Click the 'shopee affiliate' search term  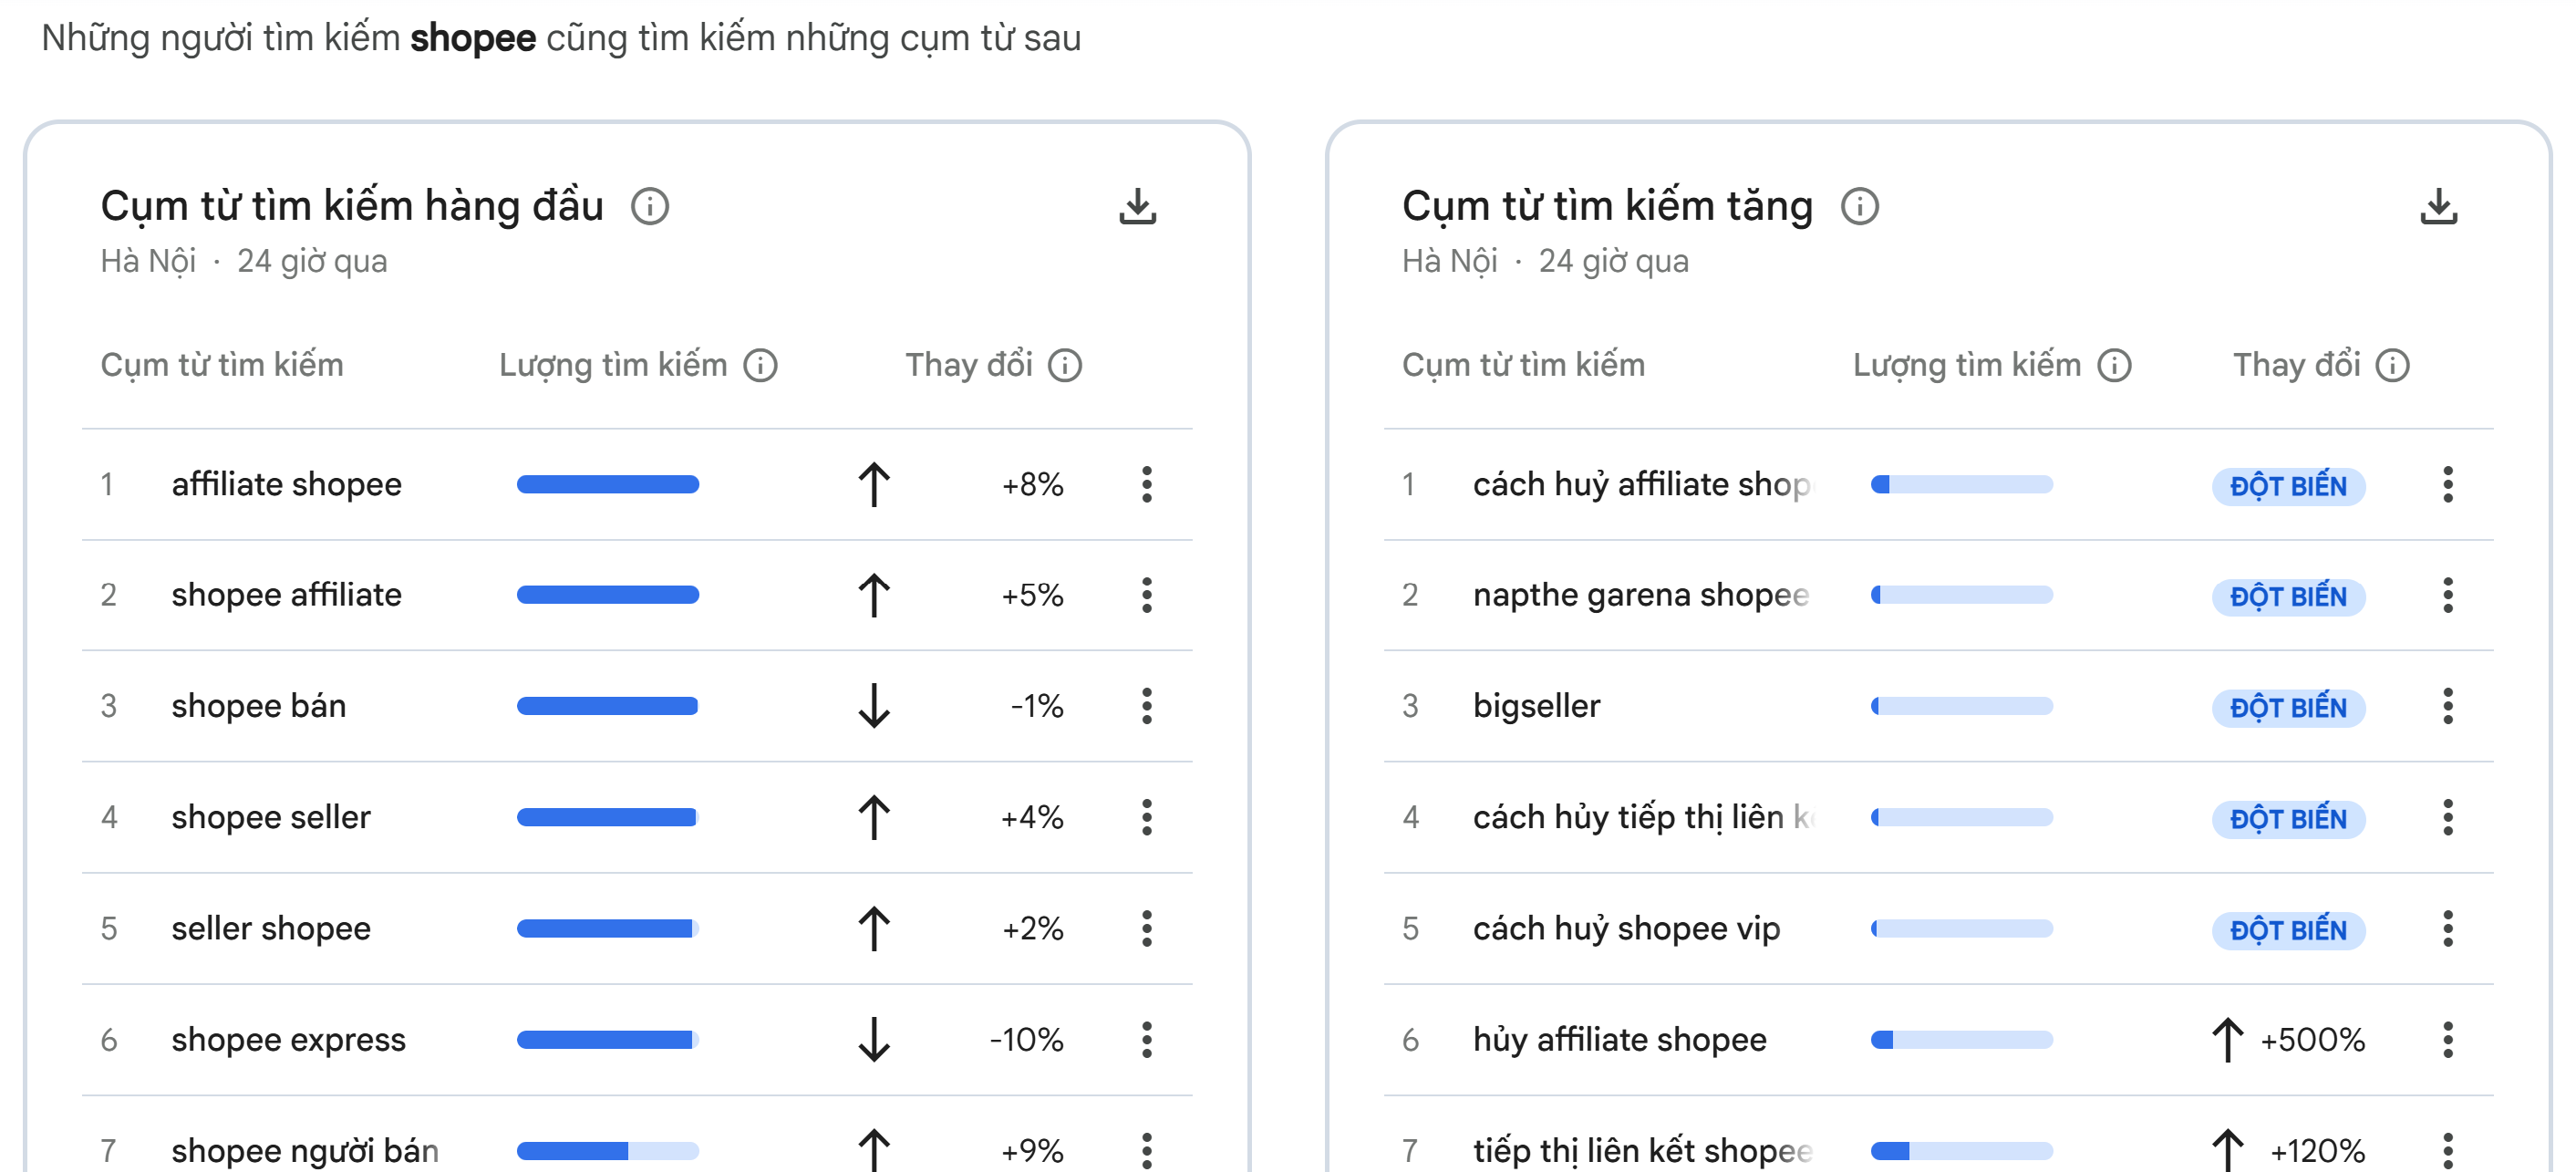click(286, 596)
